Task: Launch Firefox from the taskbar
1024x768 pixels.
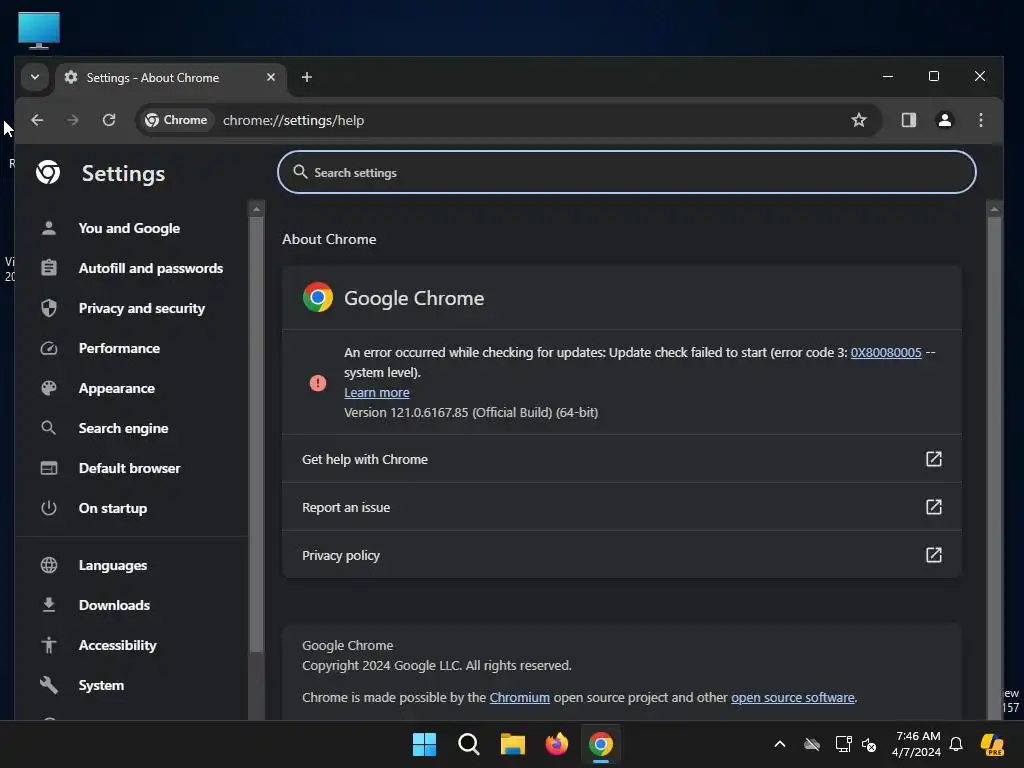Action: [x=556, y=744]
